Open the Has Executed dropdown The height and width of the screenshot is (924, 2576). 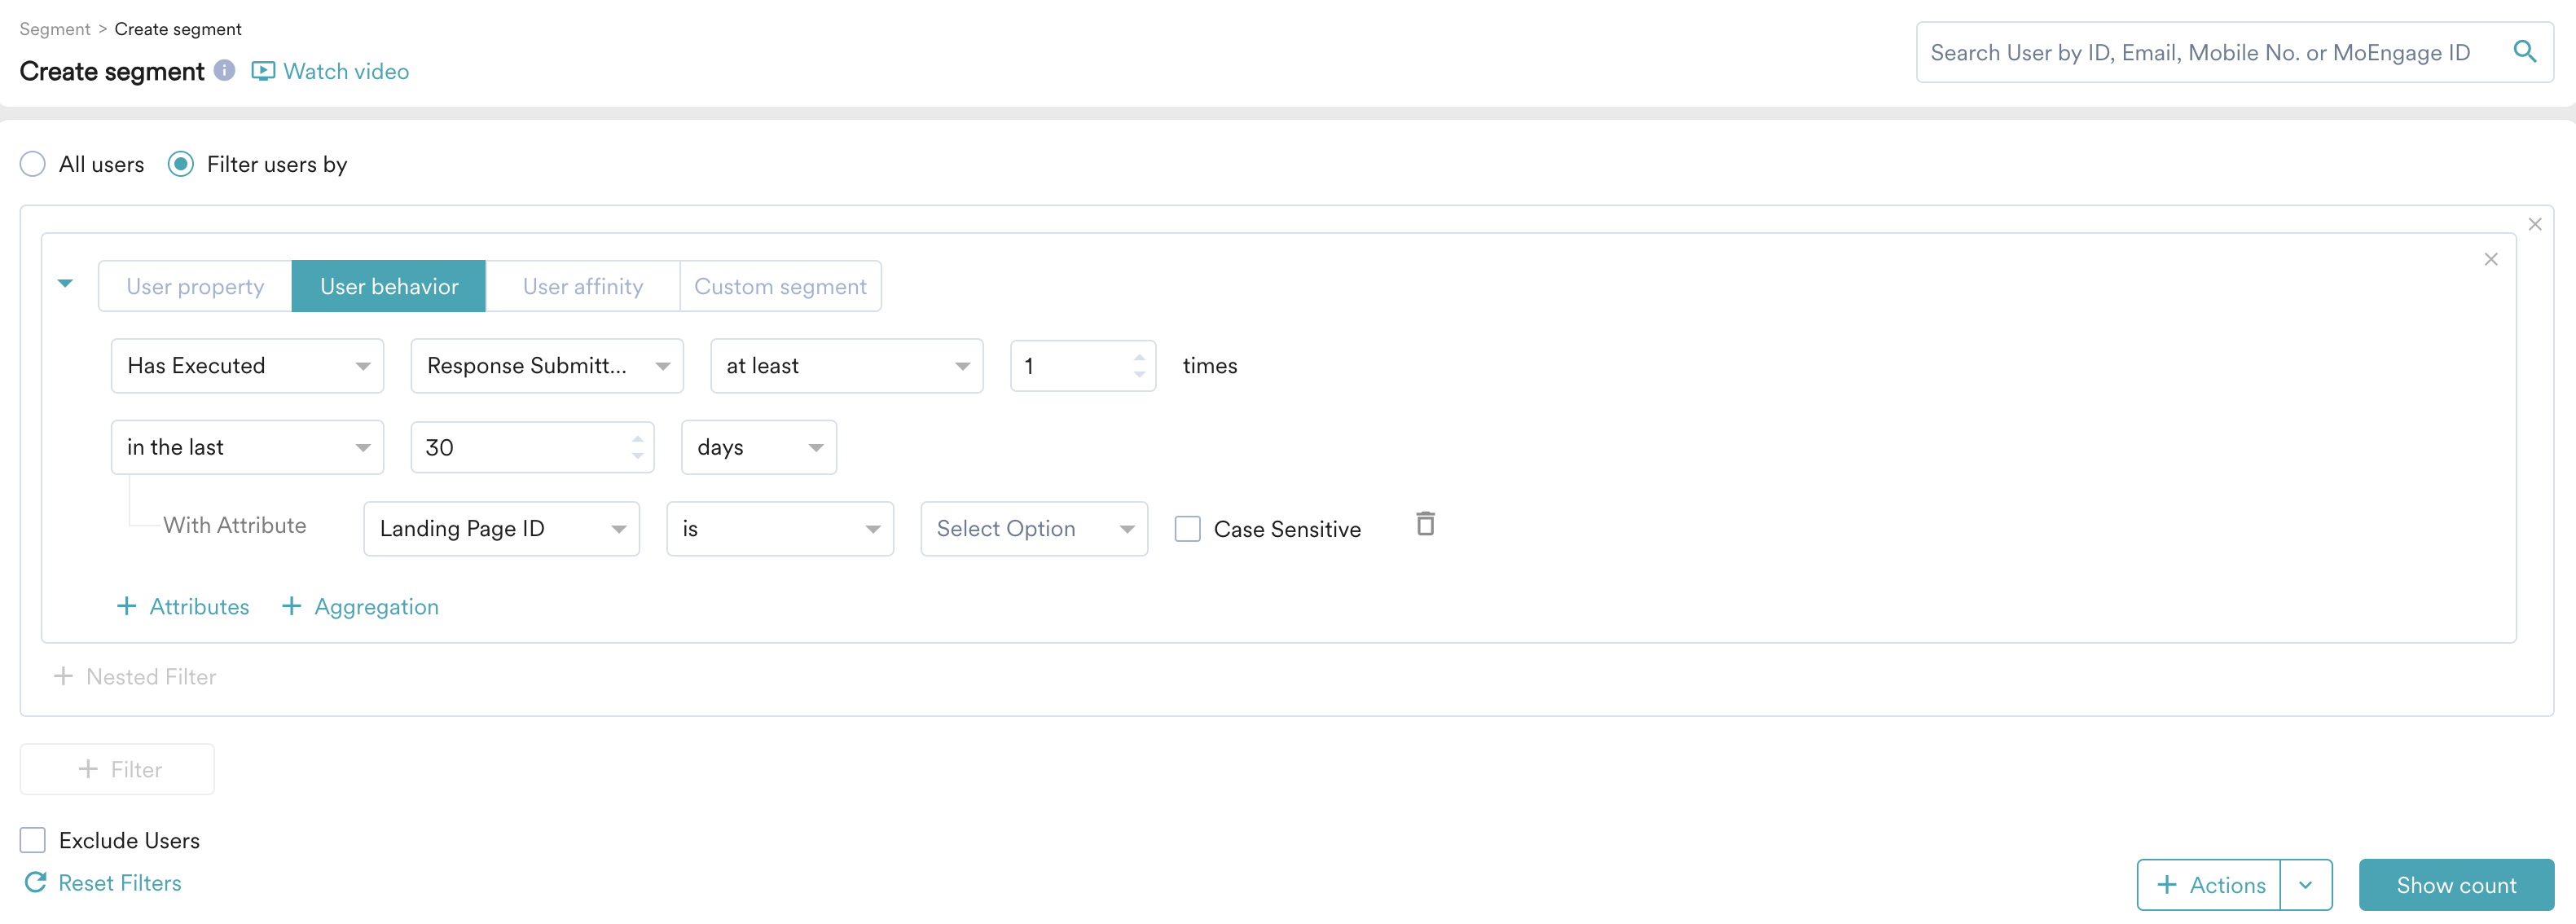[247, 366]
